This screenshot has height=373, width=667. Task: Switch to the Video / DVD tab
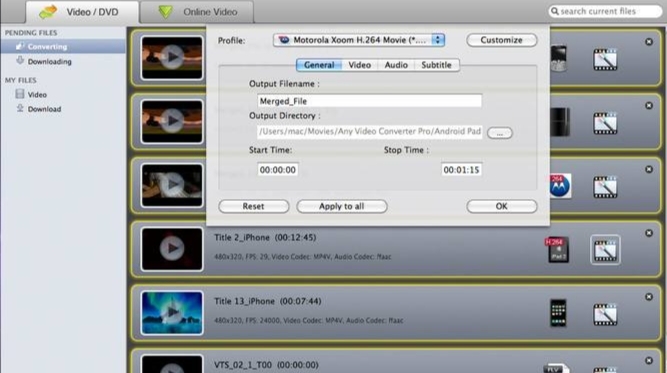(82, 12)
